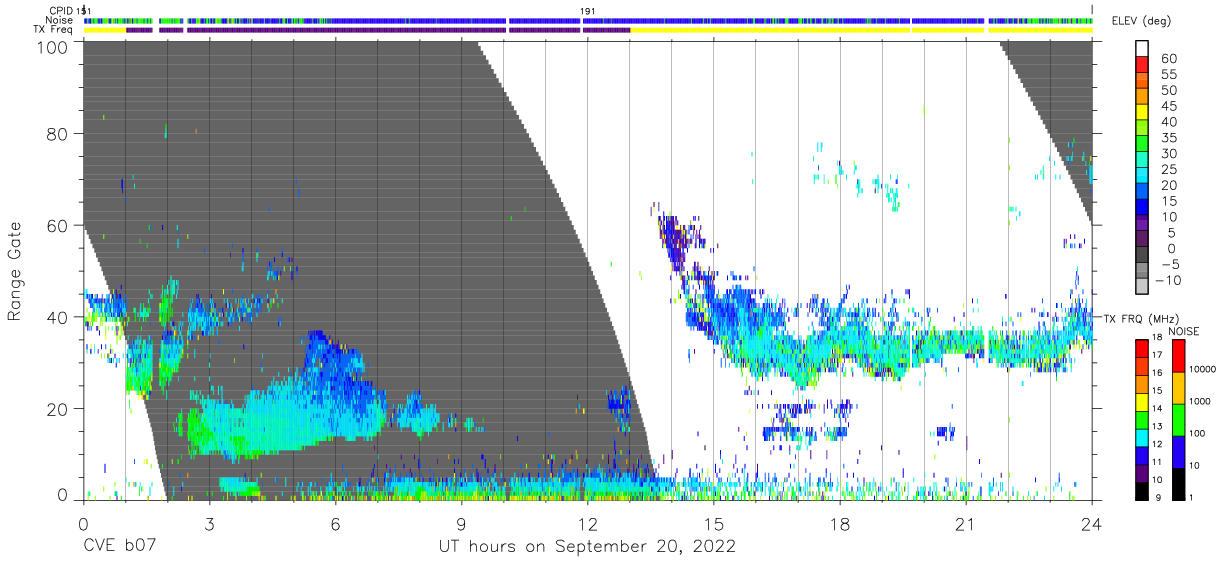The width and height of the screenshot is (1228, 567).
Task: Click the 'Range Gate' y-axis title
Action: click(x=15, y=271)
